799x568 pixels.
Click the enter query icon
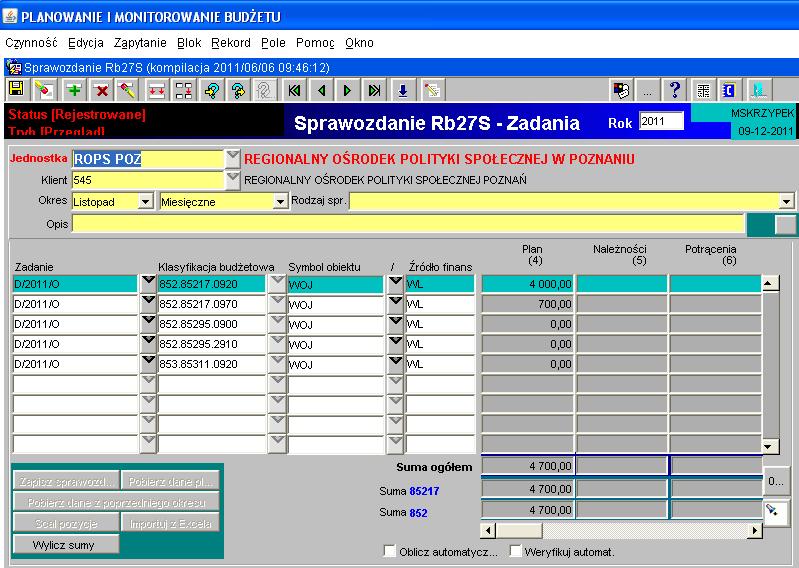coord(211,90)
